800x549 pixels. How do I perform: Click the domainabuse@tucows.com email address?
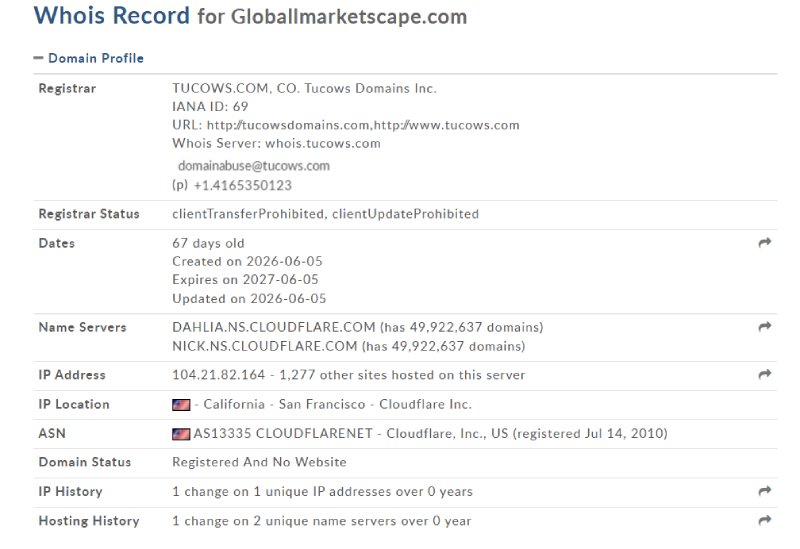point(254,166)
